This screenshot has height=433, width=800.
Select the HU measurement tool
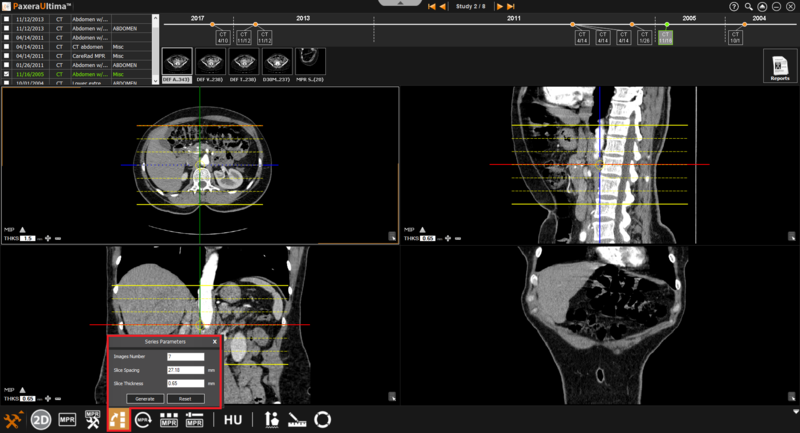pos(233,420)
